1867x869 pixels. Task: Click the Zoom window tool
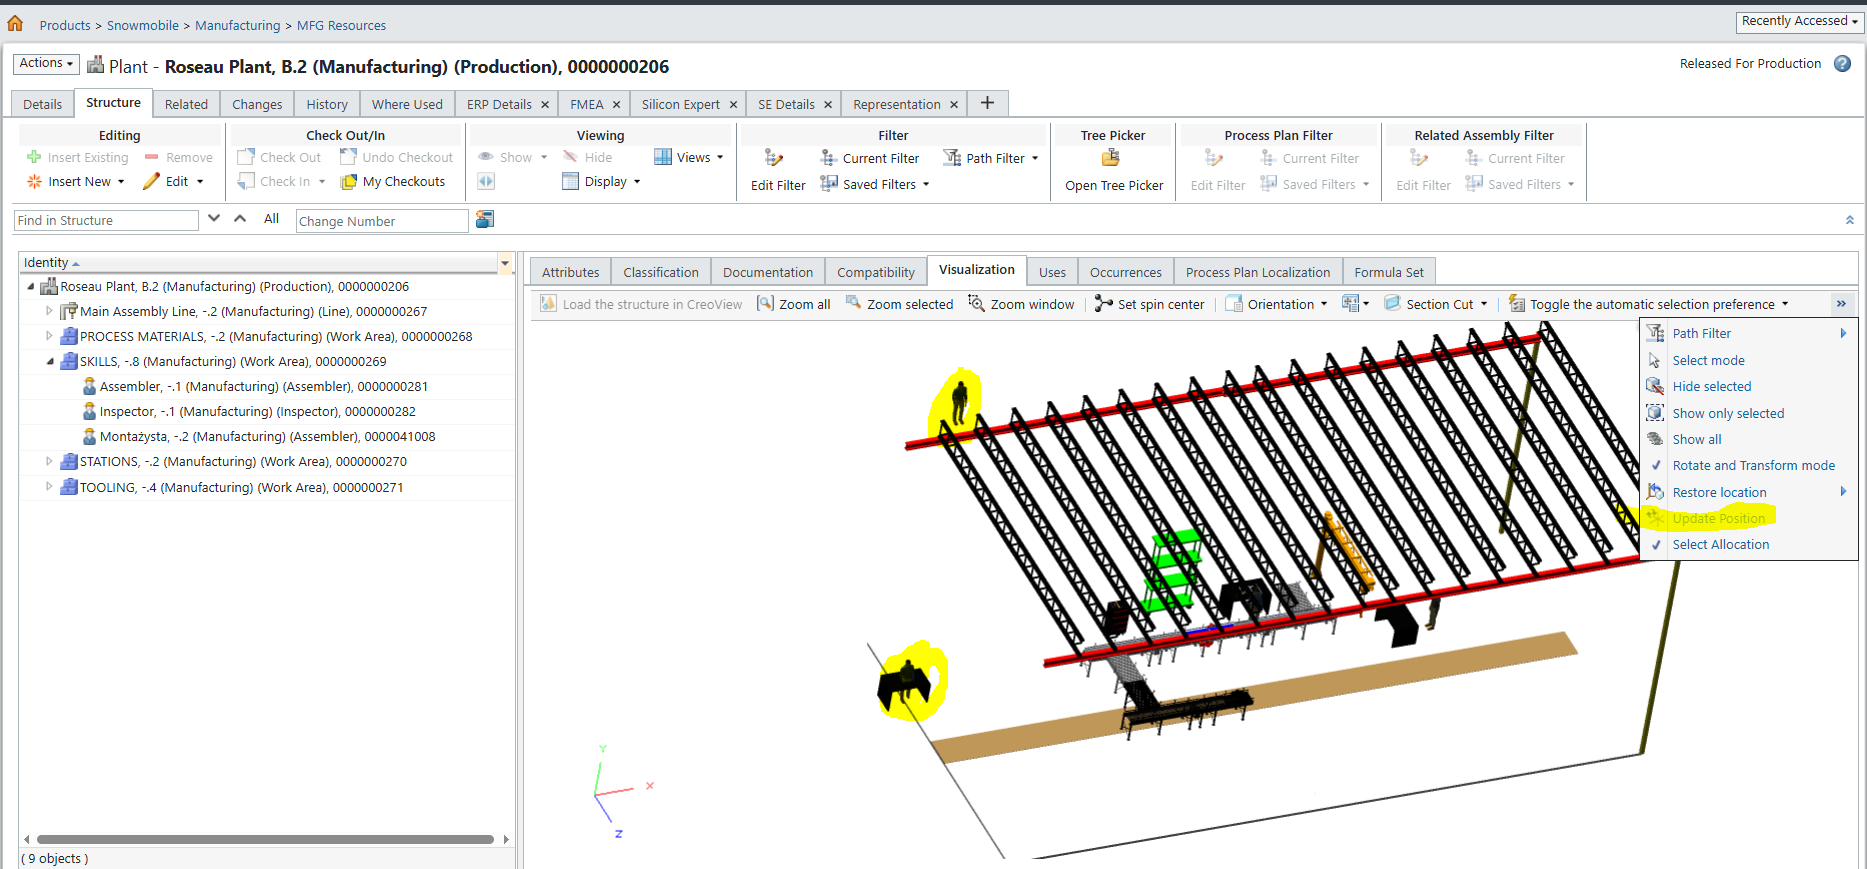[x=1021, y=304]
